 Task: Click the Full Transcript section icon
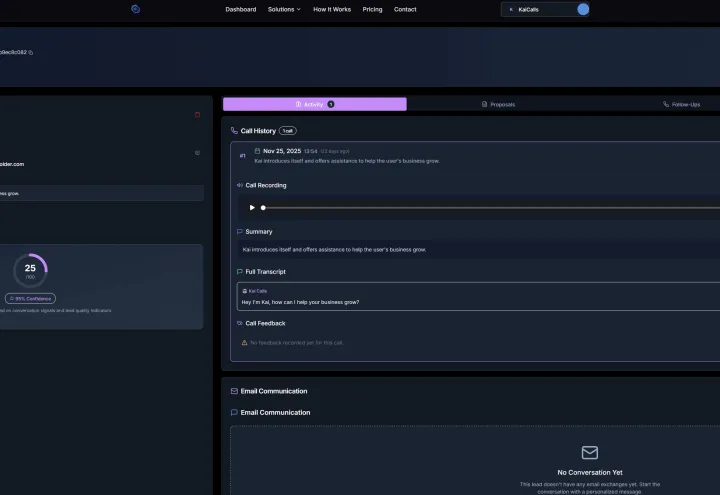(240, 271)
